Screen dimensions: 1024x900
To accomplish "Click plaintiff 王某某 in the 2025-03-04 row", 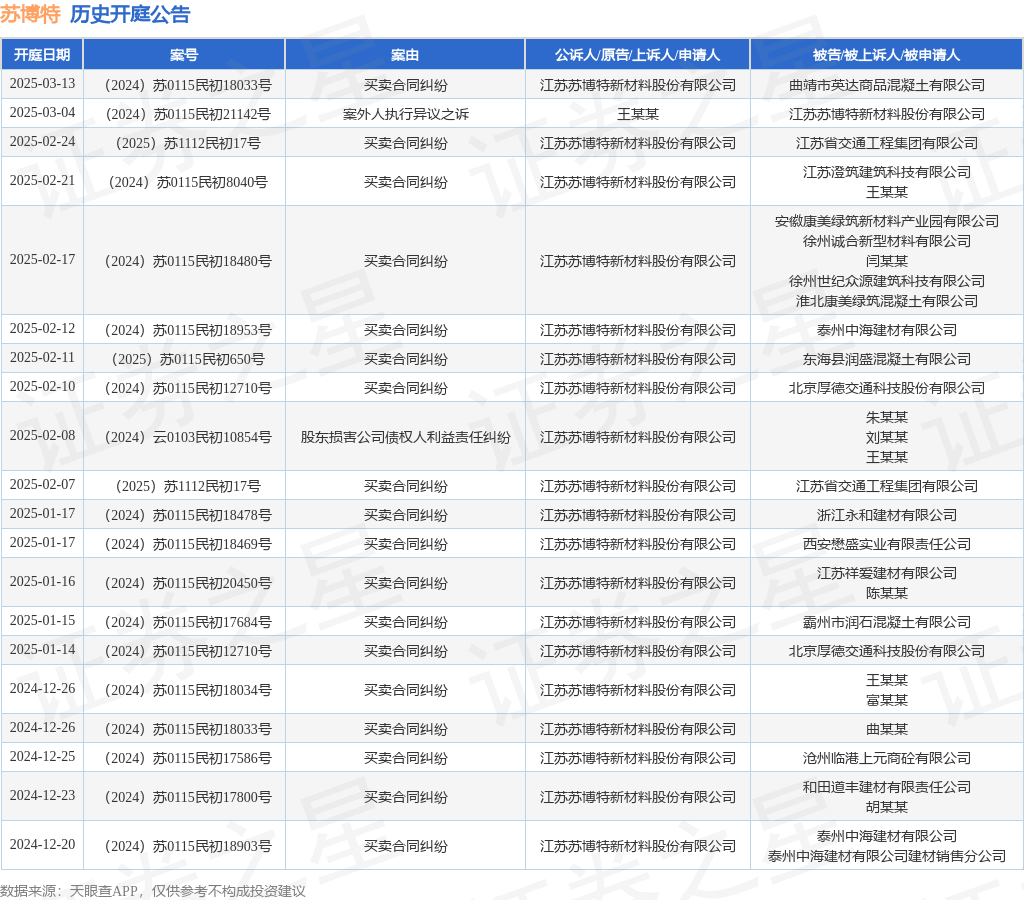I will click(638, 114).
